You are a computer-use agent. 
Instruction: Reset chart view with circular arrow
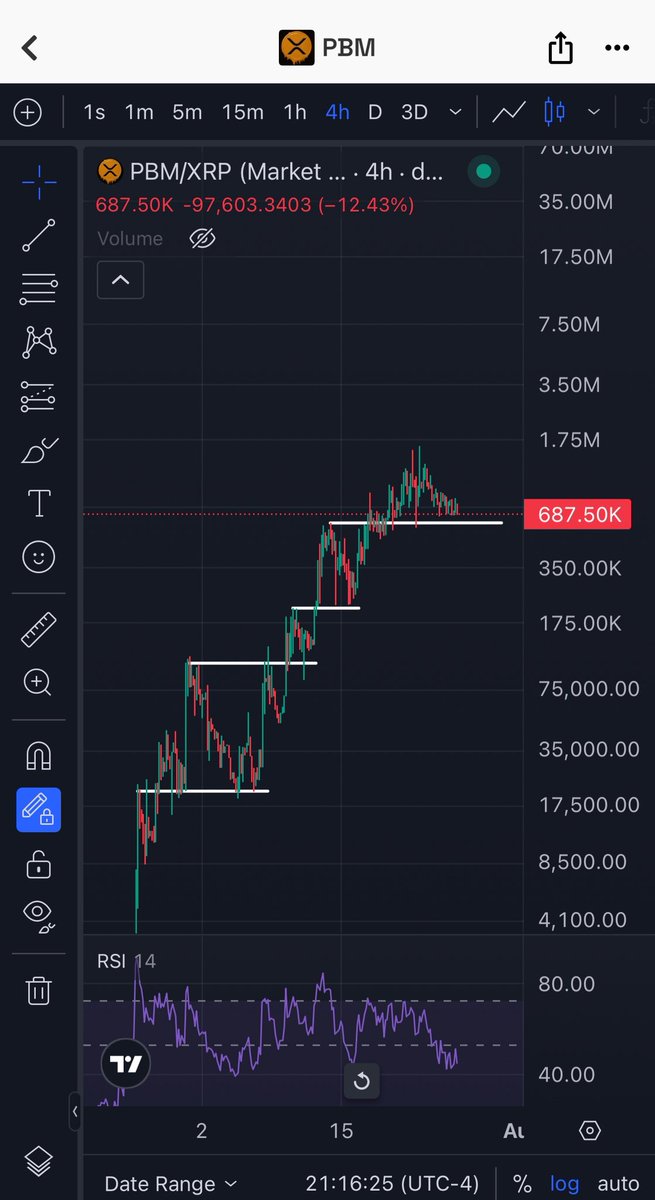click(362, 1080)
